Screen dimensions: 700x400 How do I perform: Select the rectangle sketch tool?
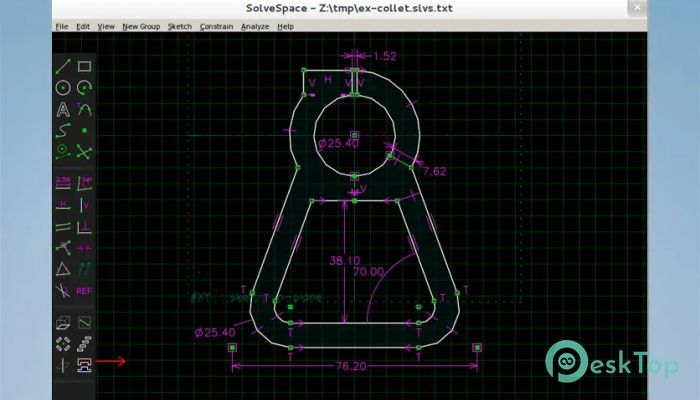click(84, 66)
